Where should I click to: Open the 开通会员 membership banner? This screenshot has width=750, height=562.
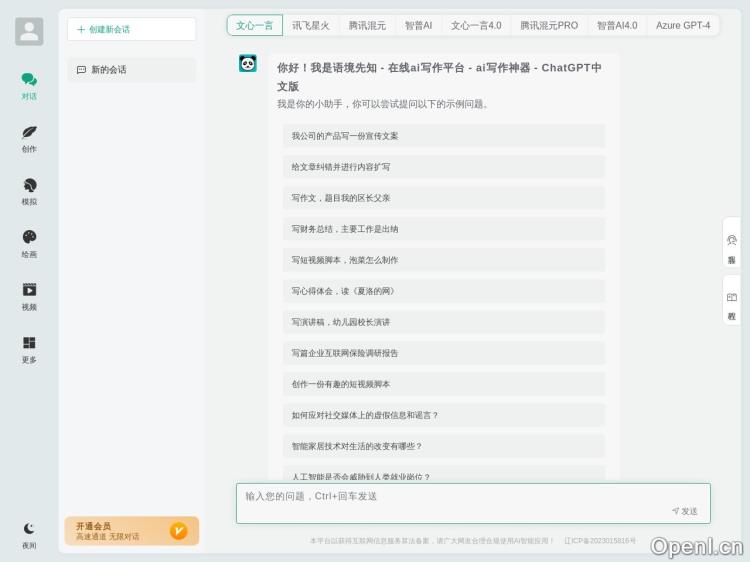[x=132, y=531]
